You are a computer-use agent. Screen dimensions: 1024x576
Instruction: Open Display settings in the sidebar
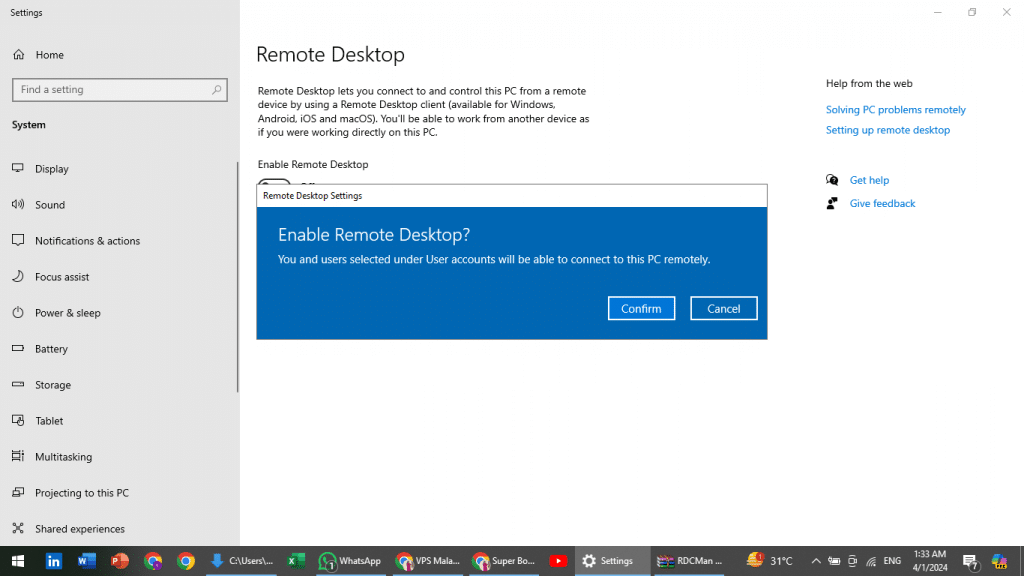(x=53, y=168)
